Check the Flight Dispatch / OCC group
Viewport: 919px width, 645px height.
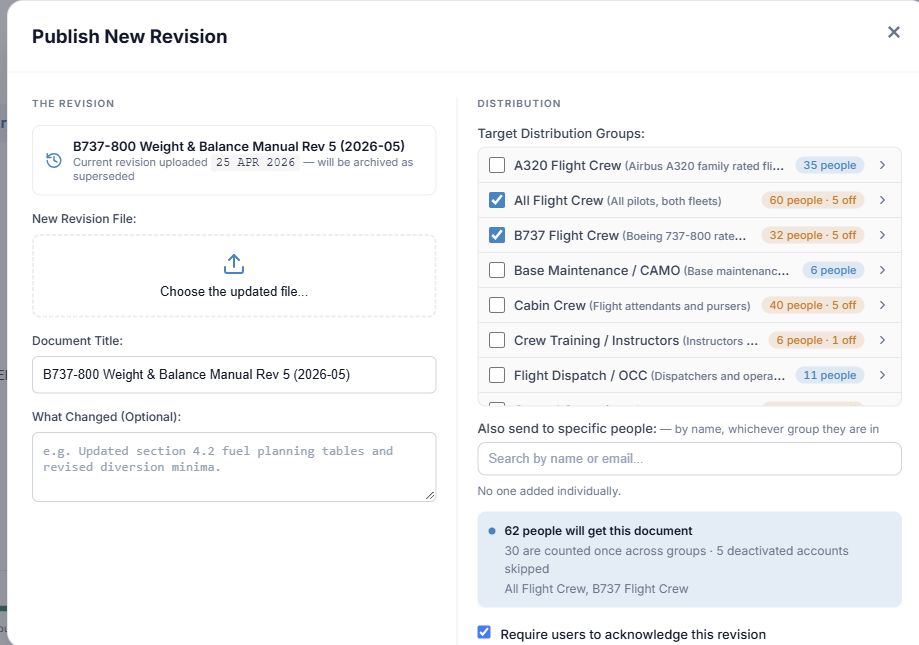[x=497, y=375]
